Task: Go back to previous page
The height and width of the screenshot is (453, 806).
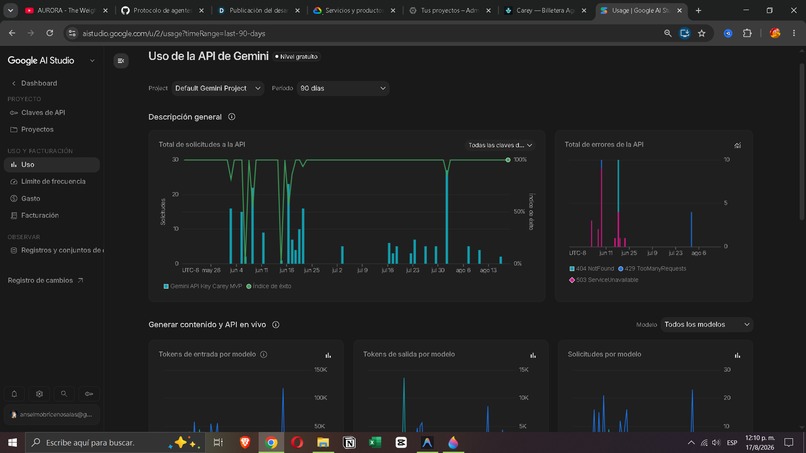Action: coord(12,33)
